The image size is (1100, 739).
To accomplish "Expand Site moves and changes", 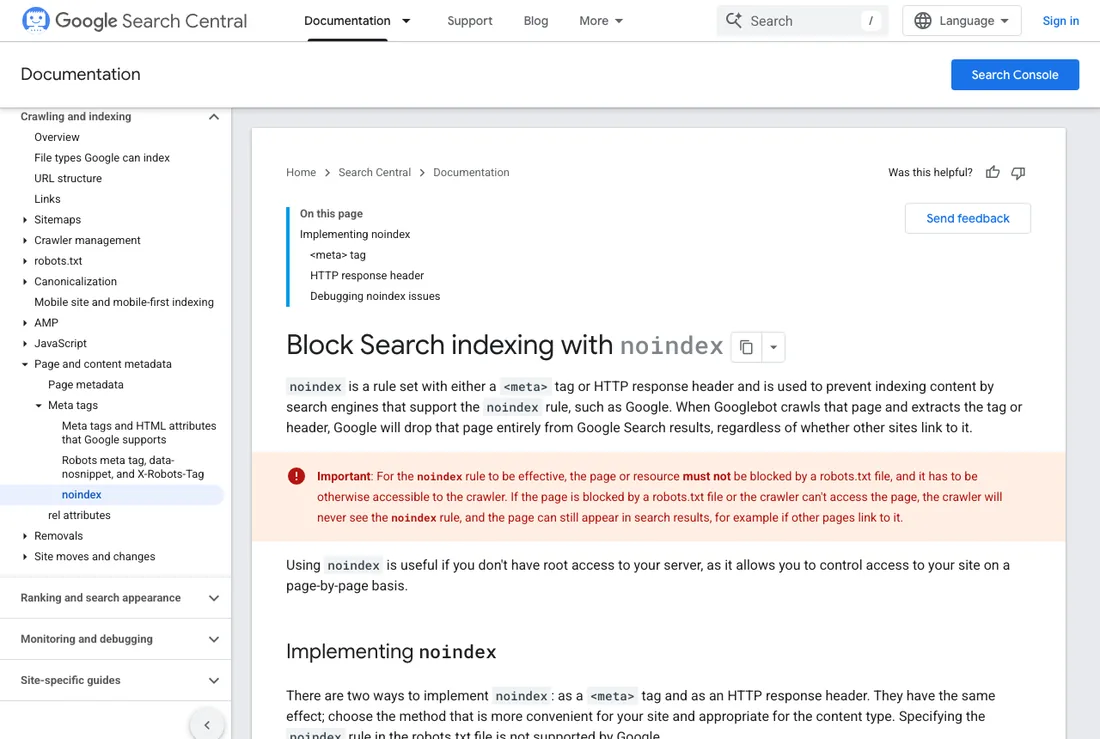I will point(25,557).
